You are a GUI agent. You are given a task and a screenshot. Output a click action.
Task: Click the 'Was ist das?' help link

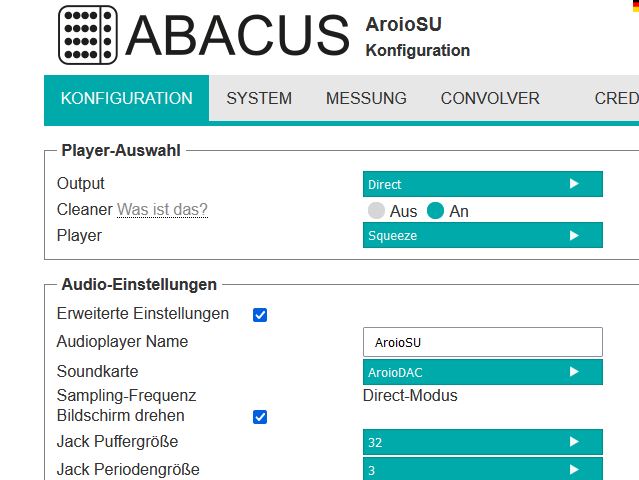162,210
